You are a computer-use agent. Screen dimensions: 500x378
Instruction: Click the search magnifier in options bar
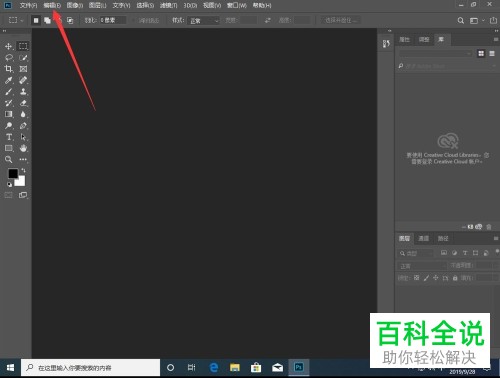coord(461,21)
